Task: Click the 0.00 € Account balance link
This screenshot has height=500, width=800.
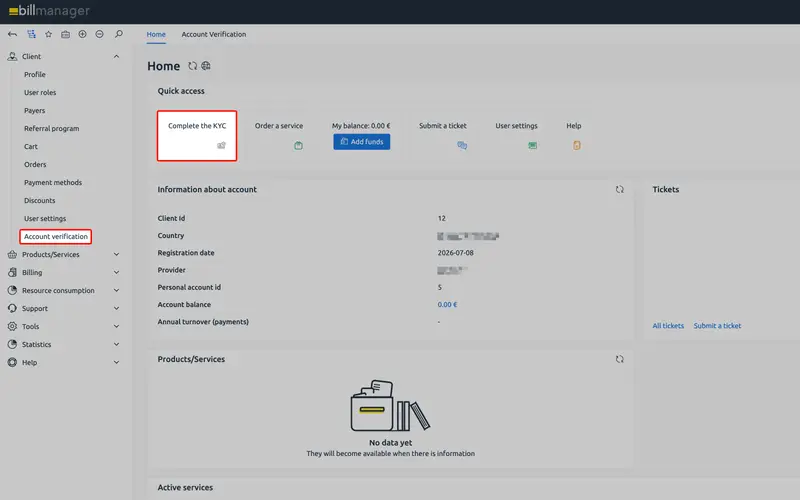Action: coord(447,305)
